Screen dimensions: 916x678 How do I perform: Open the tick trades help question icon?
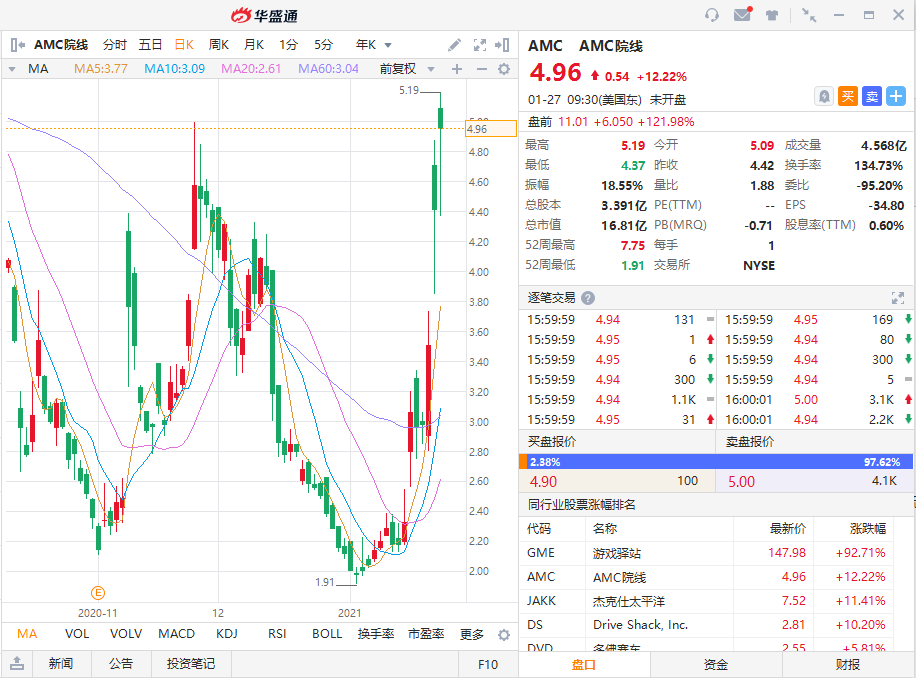[588, 298]
